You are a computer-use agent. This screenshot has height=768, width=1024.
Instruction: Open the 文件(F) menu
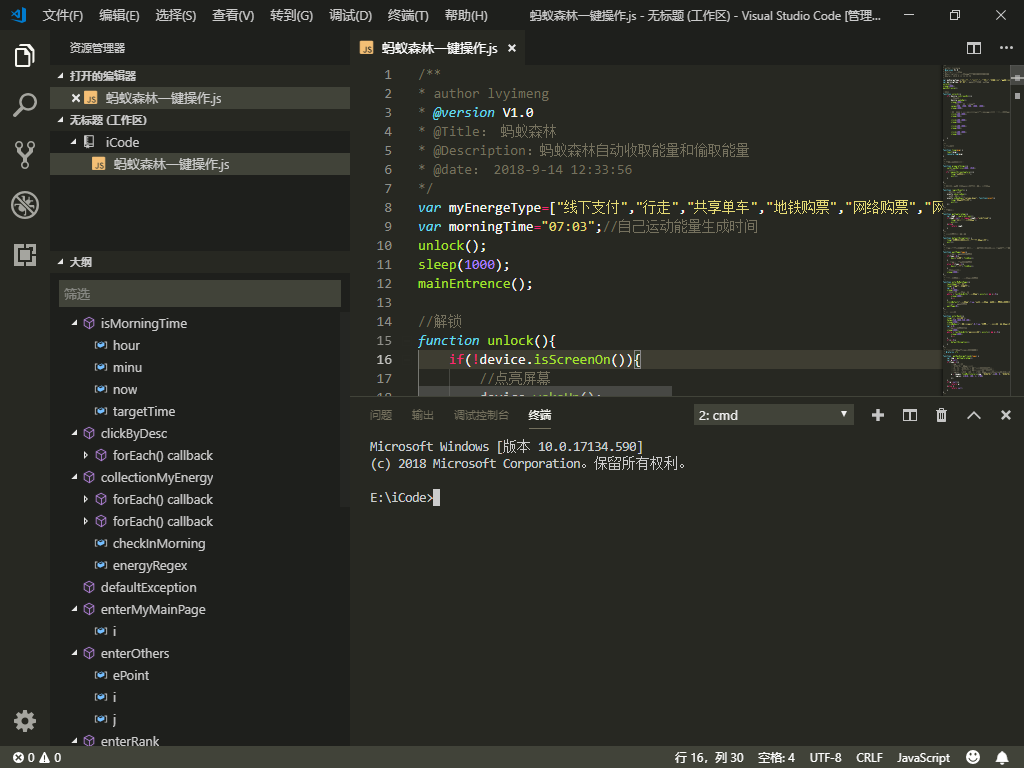coord(63,16)
